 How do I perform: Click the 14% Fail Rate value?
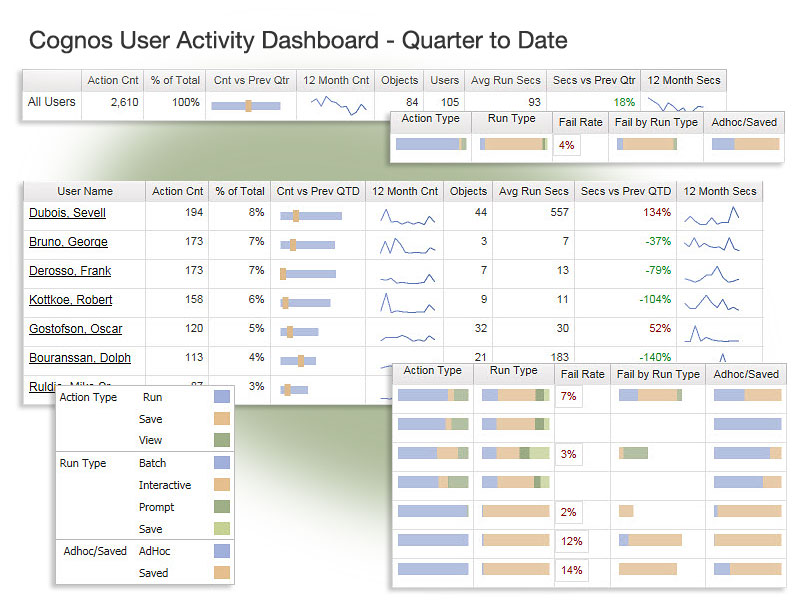click(571, 570)
